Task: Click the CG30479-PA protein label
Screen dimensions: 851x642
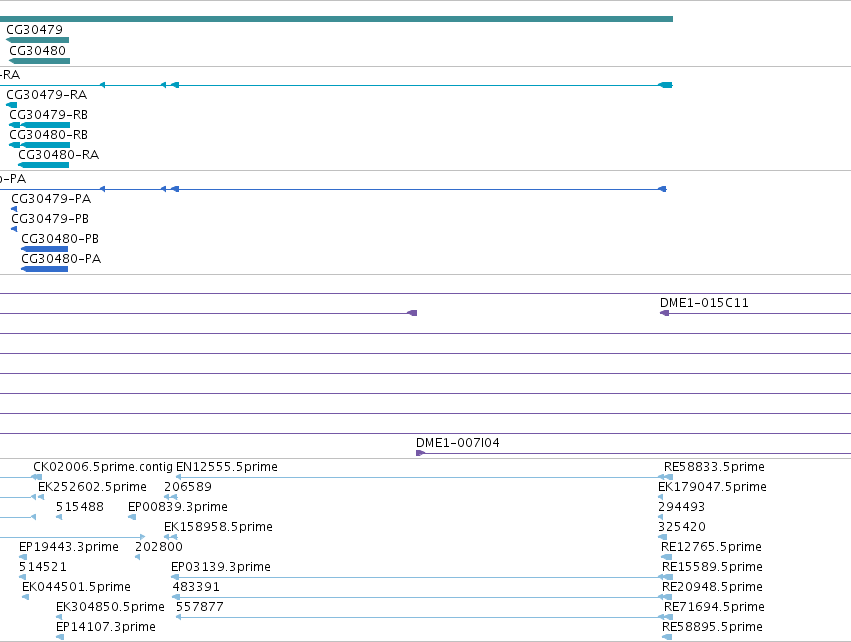Action: [x=51, y=199]
